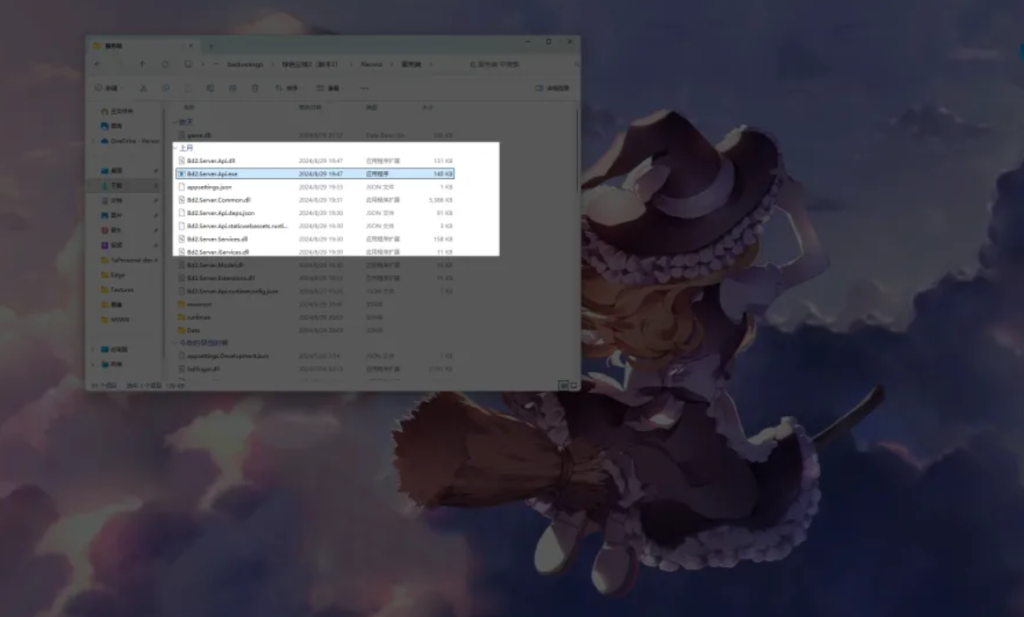Collapse the 今天 (Today) group

(176, 122)
